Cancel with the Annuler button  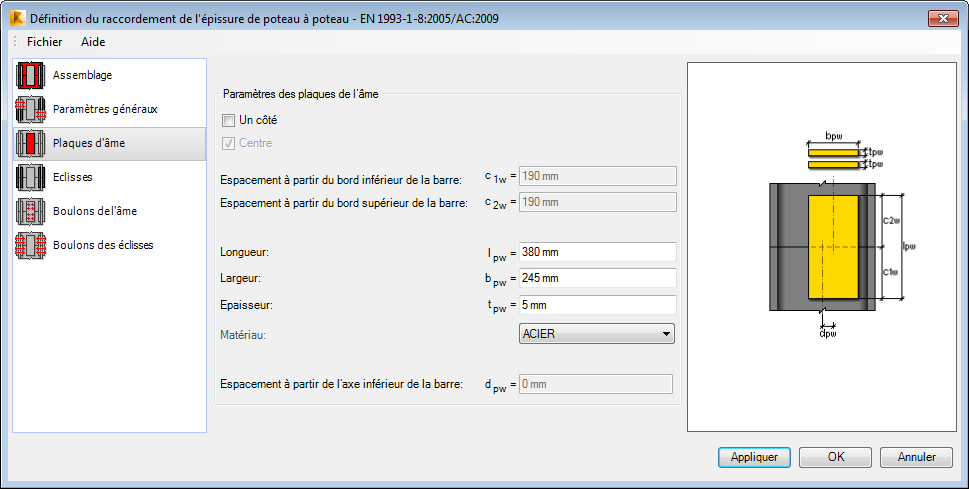point(916,457)
